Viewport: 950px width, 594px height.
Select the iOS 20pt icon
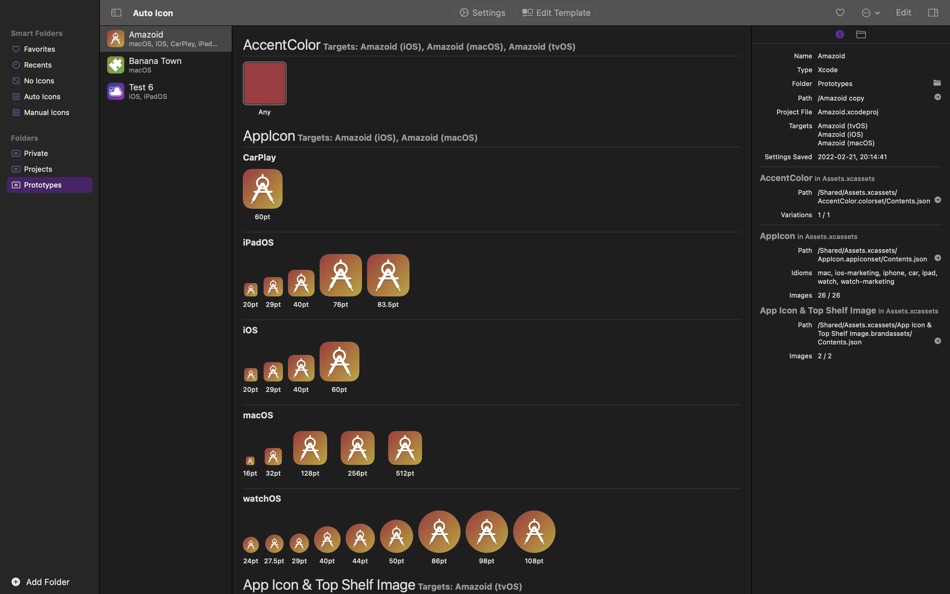pos(250,375)
